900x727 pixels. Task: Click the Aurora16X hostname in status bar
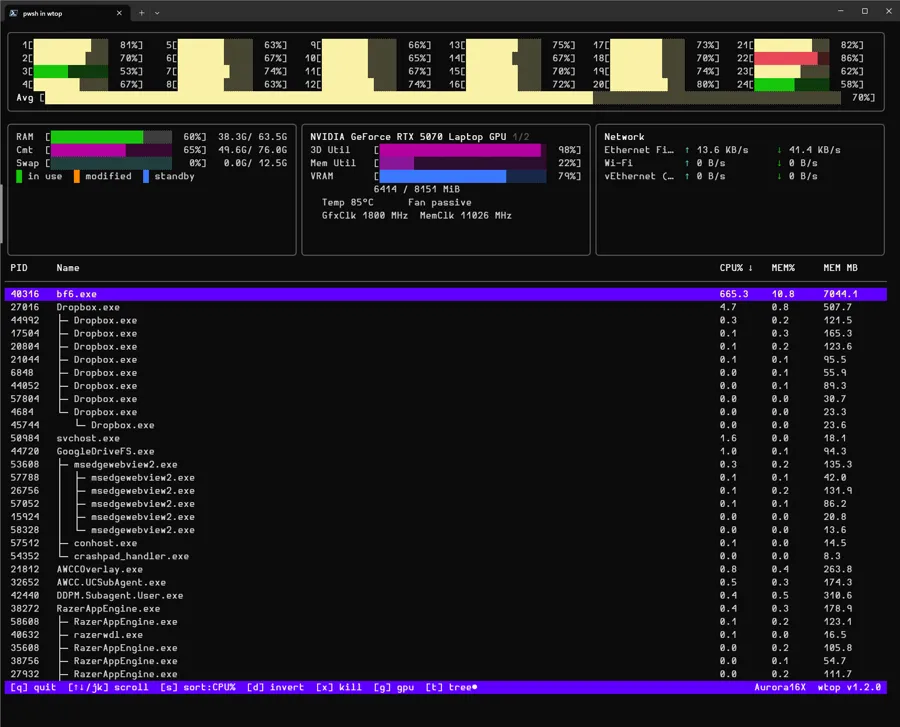point(779,687)
